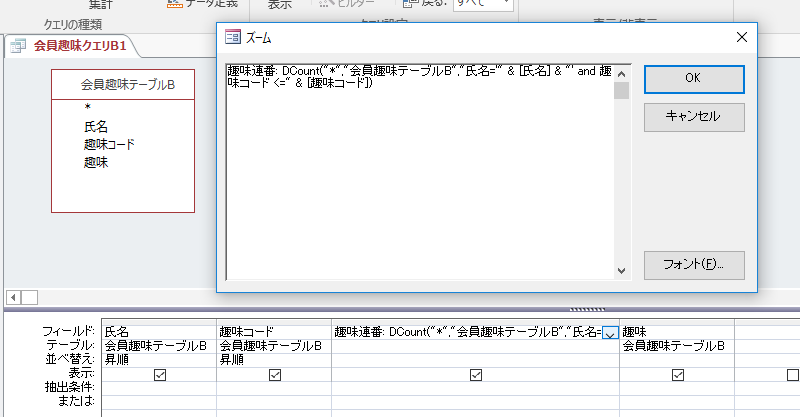Toggle the 表示 checkbox for 氏名 column
The width and height of the screenshot is (800, 417).
click(160, 375)
